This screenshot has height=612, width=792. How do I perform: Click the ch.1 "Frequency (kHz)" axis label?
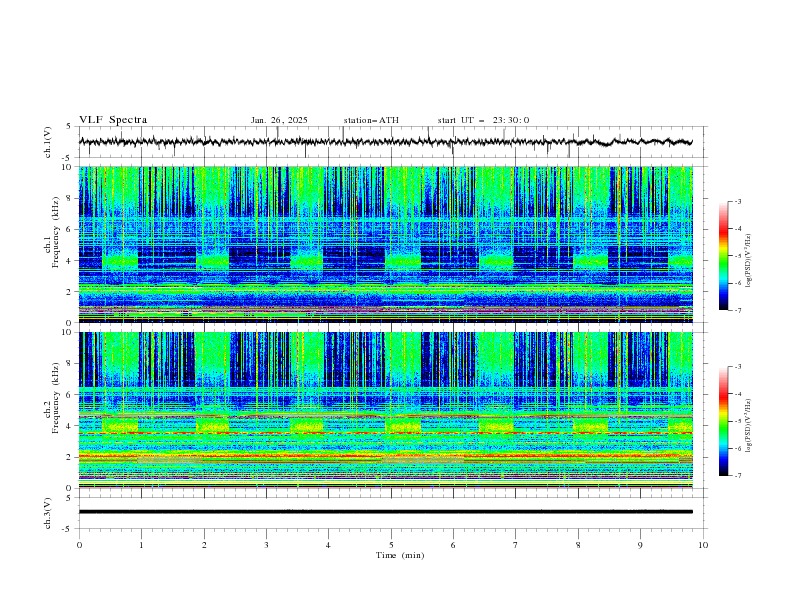point(55,232)
